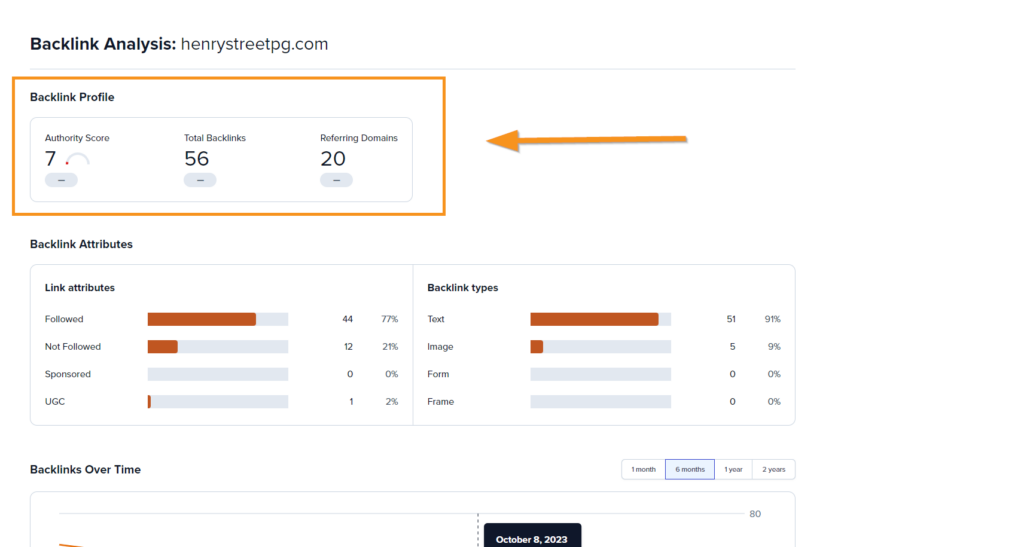Click the Text backlink type bar
The image size is (1024, 547).
tap(601, 319)
